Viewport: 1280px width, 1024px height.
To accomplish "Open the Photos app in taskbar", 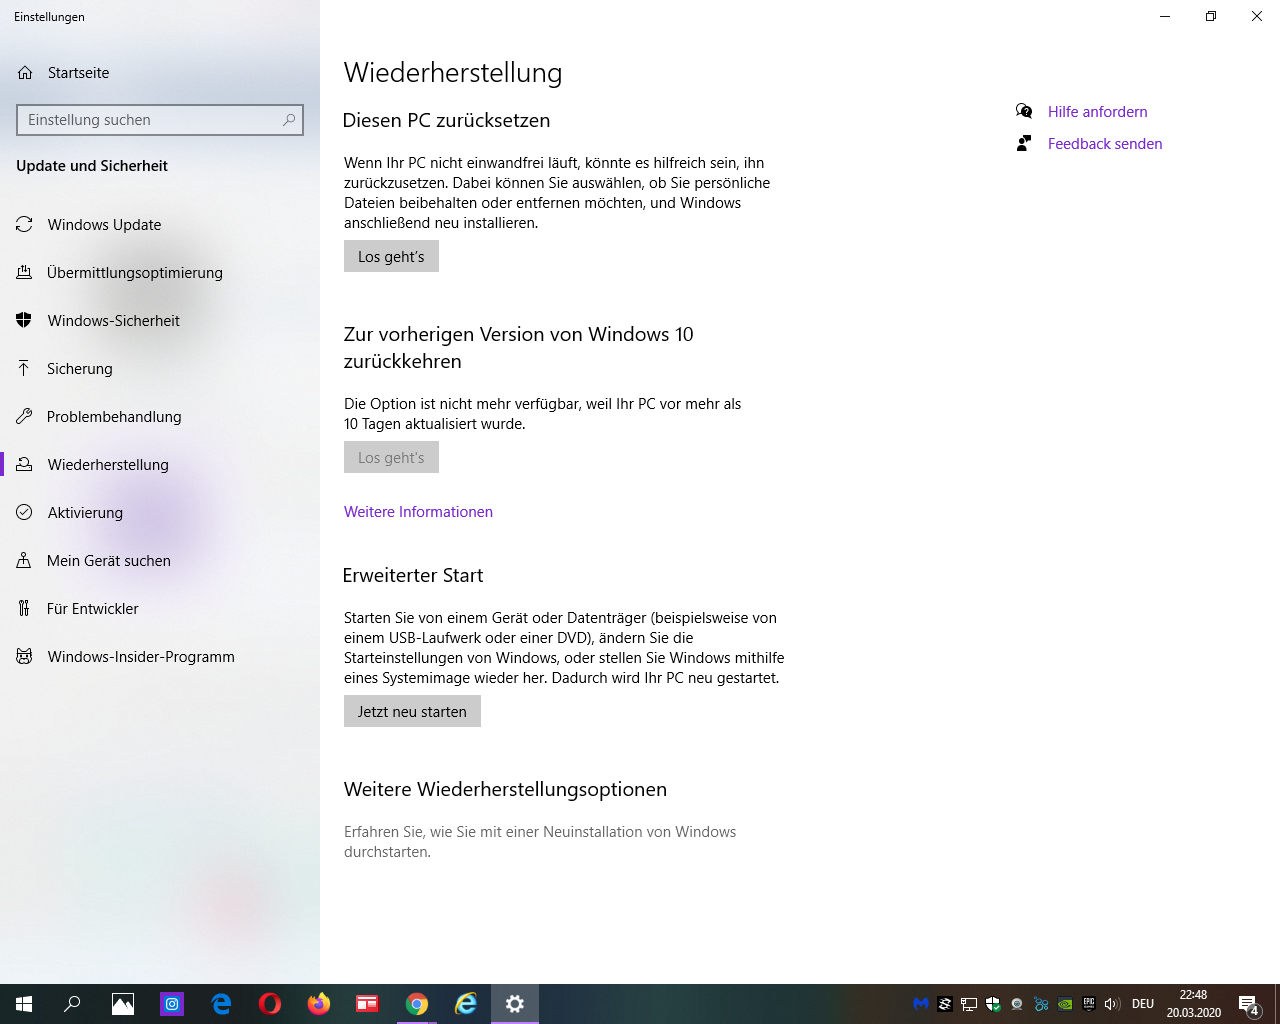I will [x=123, y=1004].
